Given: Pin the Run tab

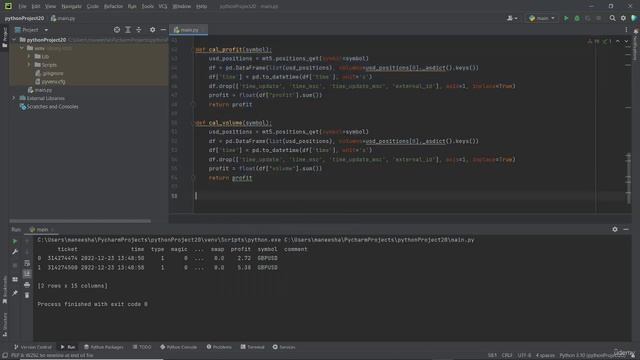Looking at the screenshot, I should click(x=15, y=293).
